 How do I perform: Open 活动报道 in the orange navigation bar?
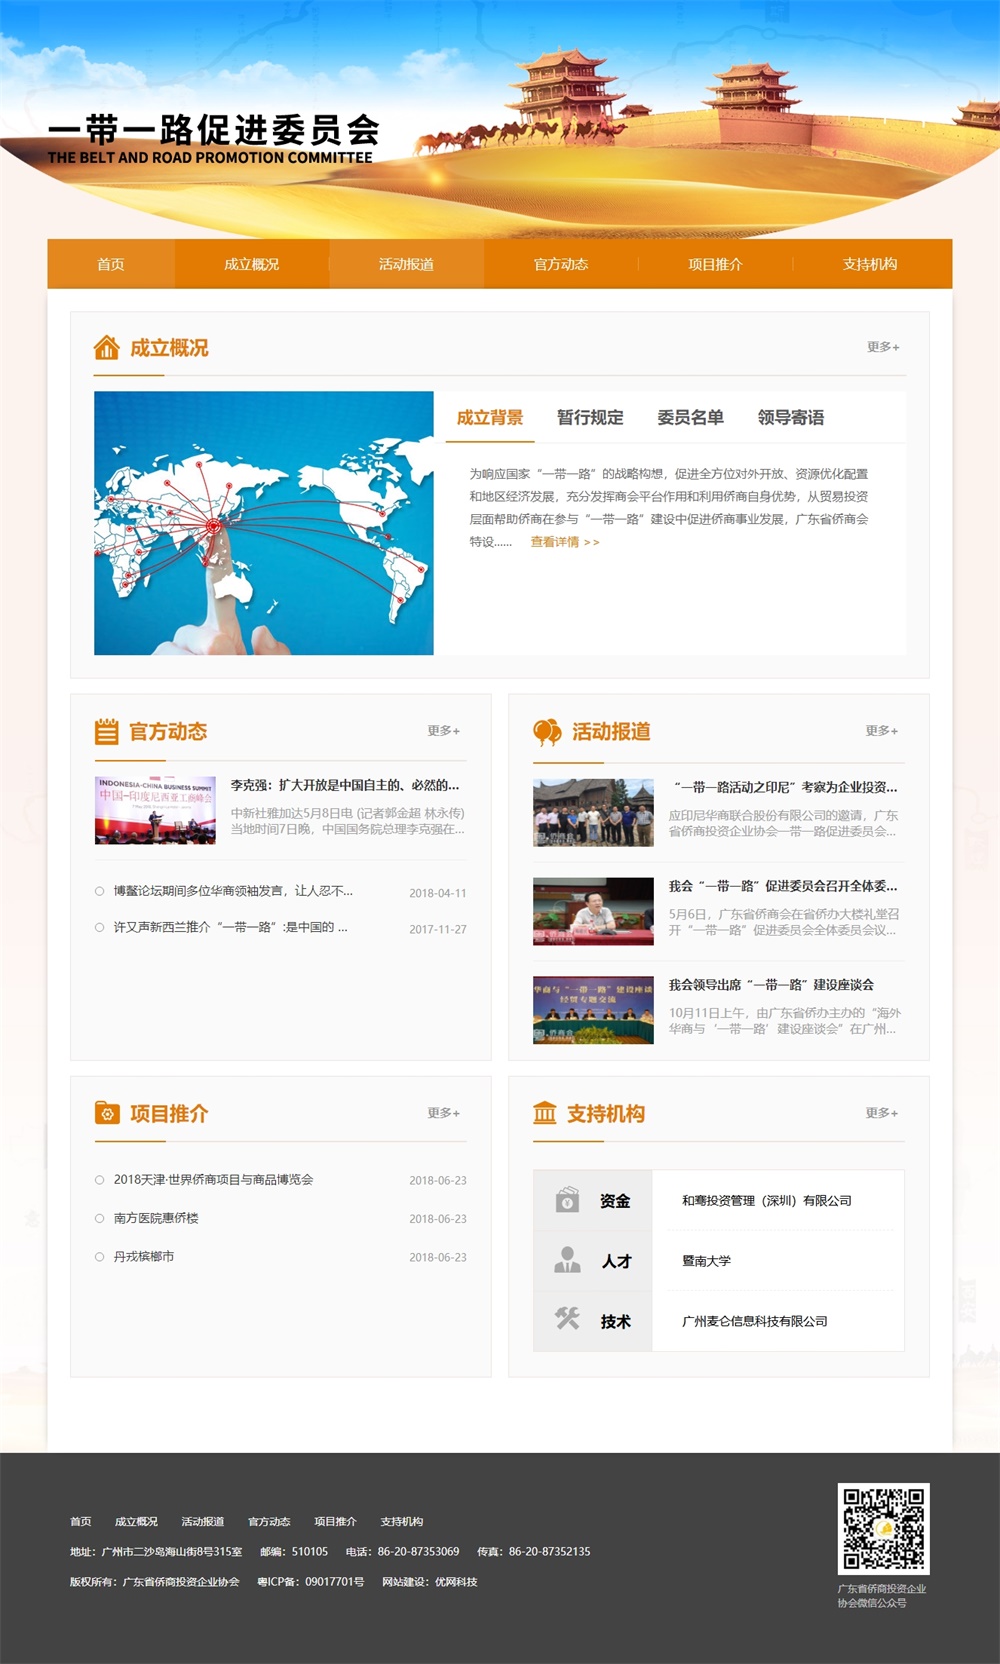click(406, 264)
